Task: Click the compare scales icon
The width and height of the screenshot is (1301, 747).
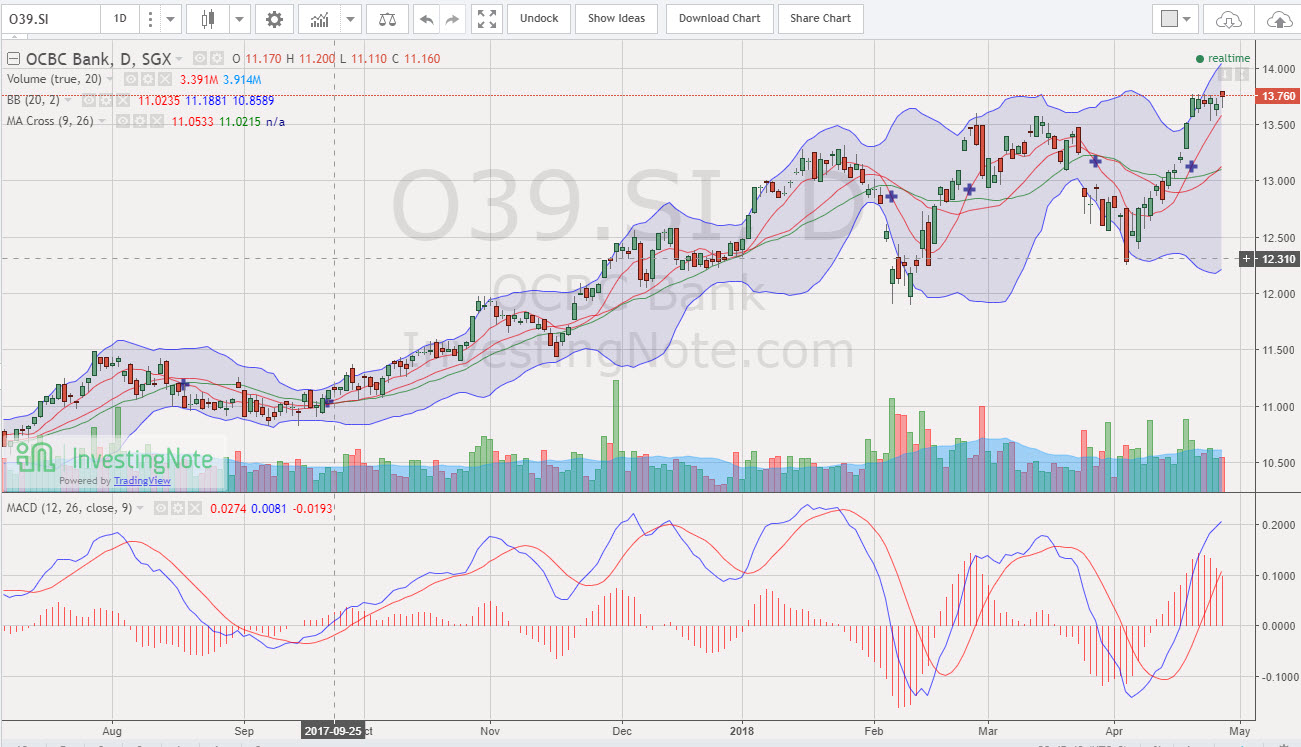Action: [386, 18]
